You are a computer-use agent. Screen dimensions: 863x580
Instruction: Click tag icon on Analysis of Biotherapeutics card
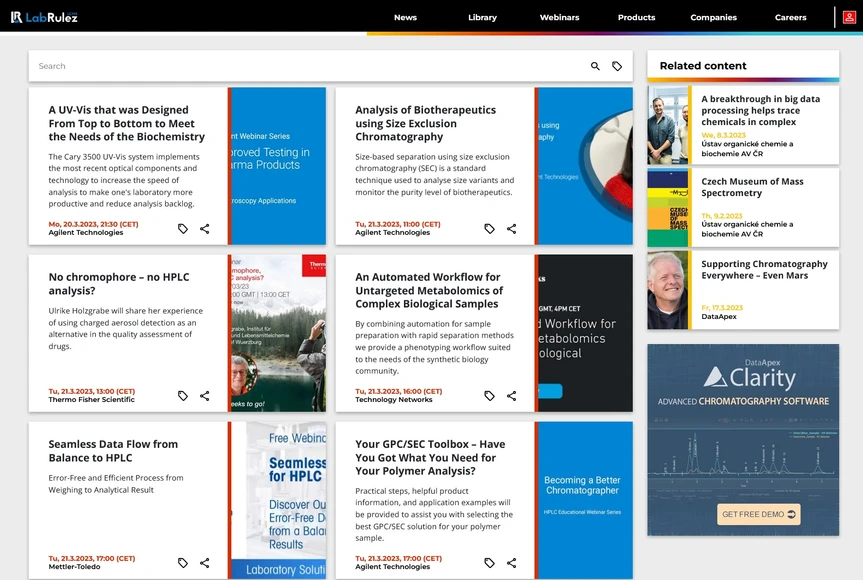(489, 228)
